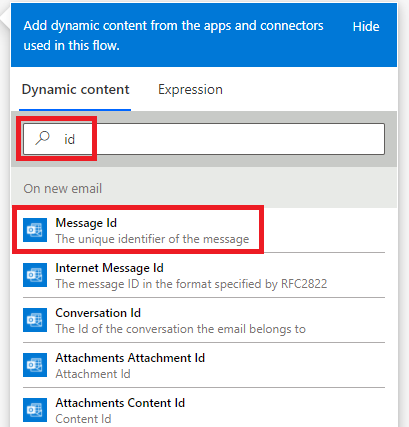Switch to the Expression tab
The image size is (409, 427).
pos(190,90)
